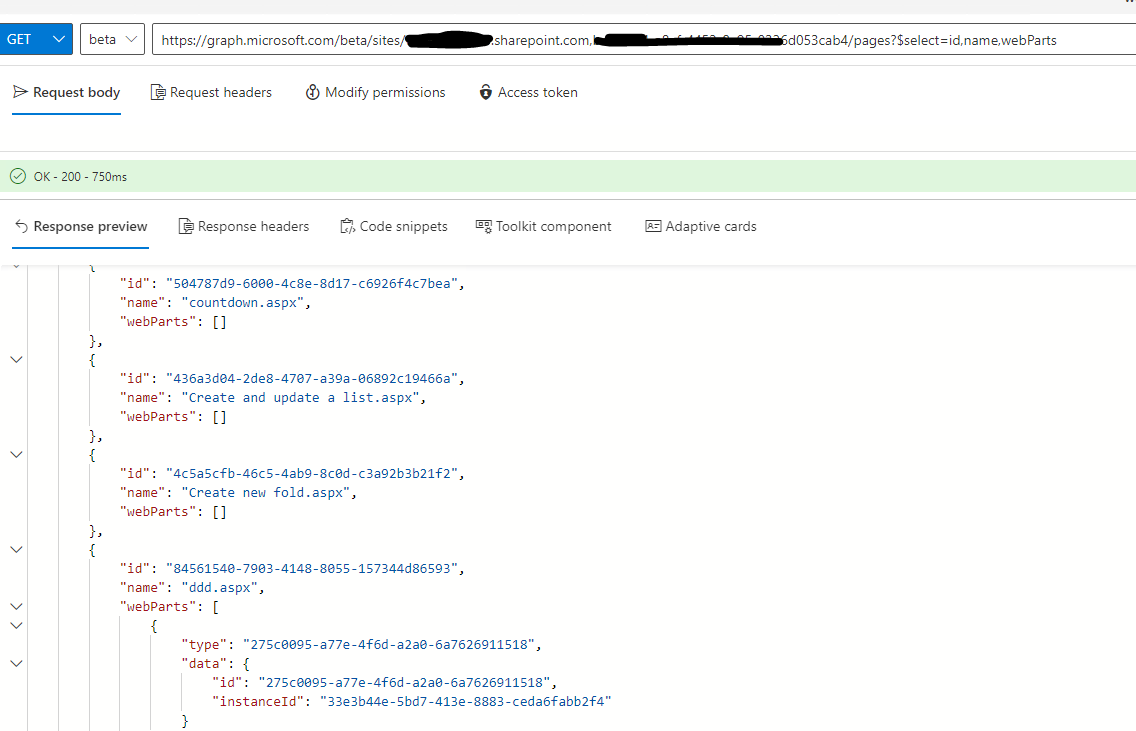
Task: Collapse the webParts array under ddd.aspx
Action: click(x=15, y=605)
